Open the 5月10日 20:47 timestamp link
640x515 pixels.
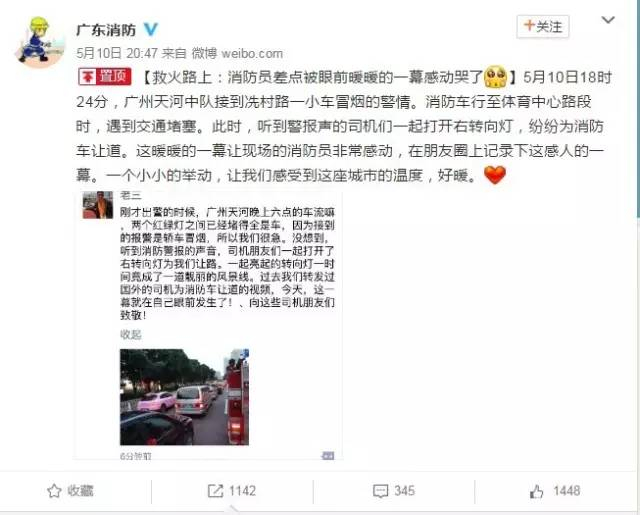click(117, 53)
